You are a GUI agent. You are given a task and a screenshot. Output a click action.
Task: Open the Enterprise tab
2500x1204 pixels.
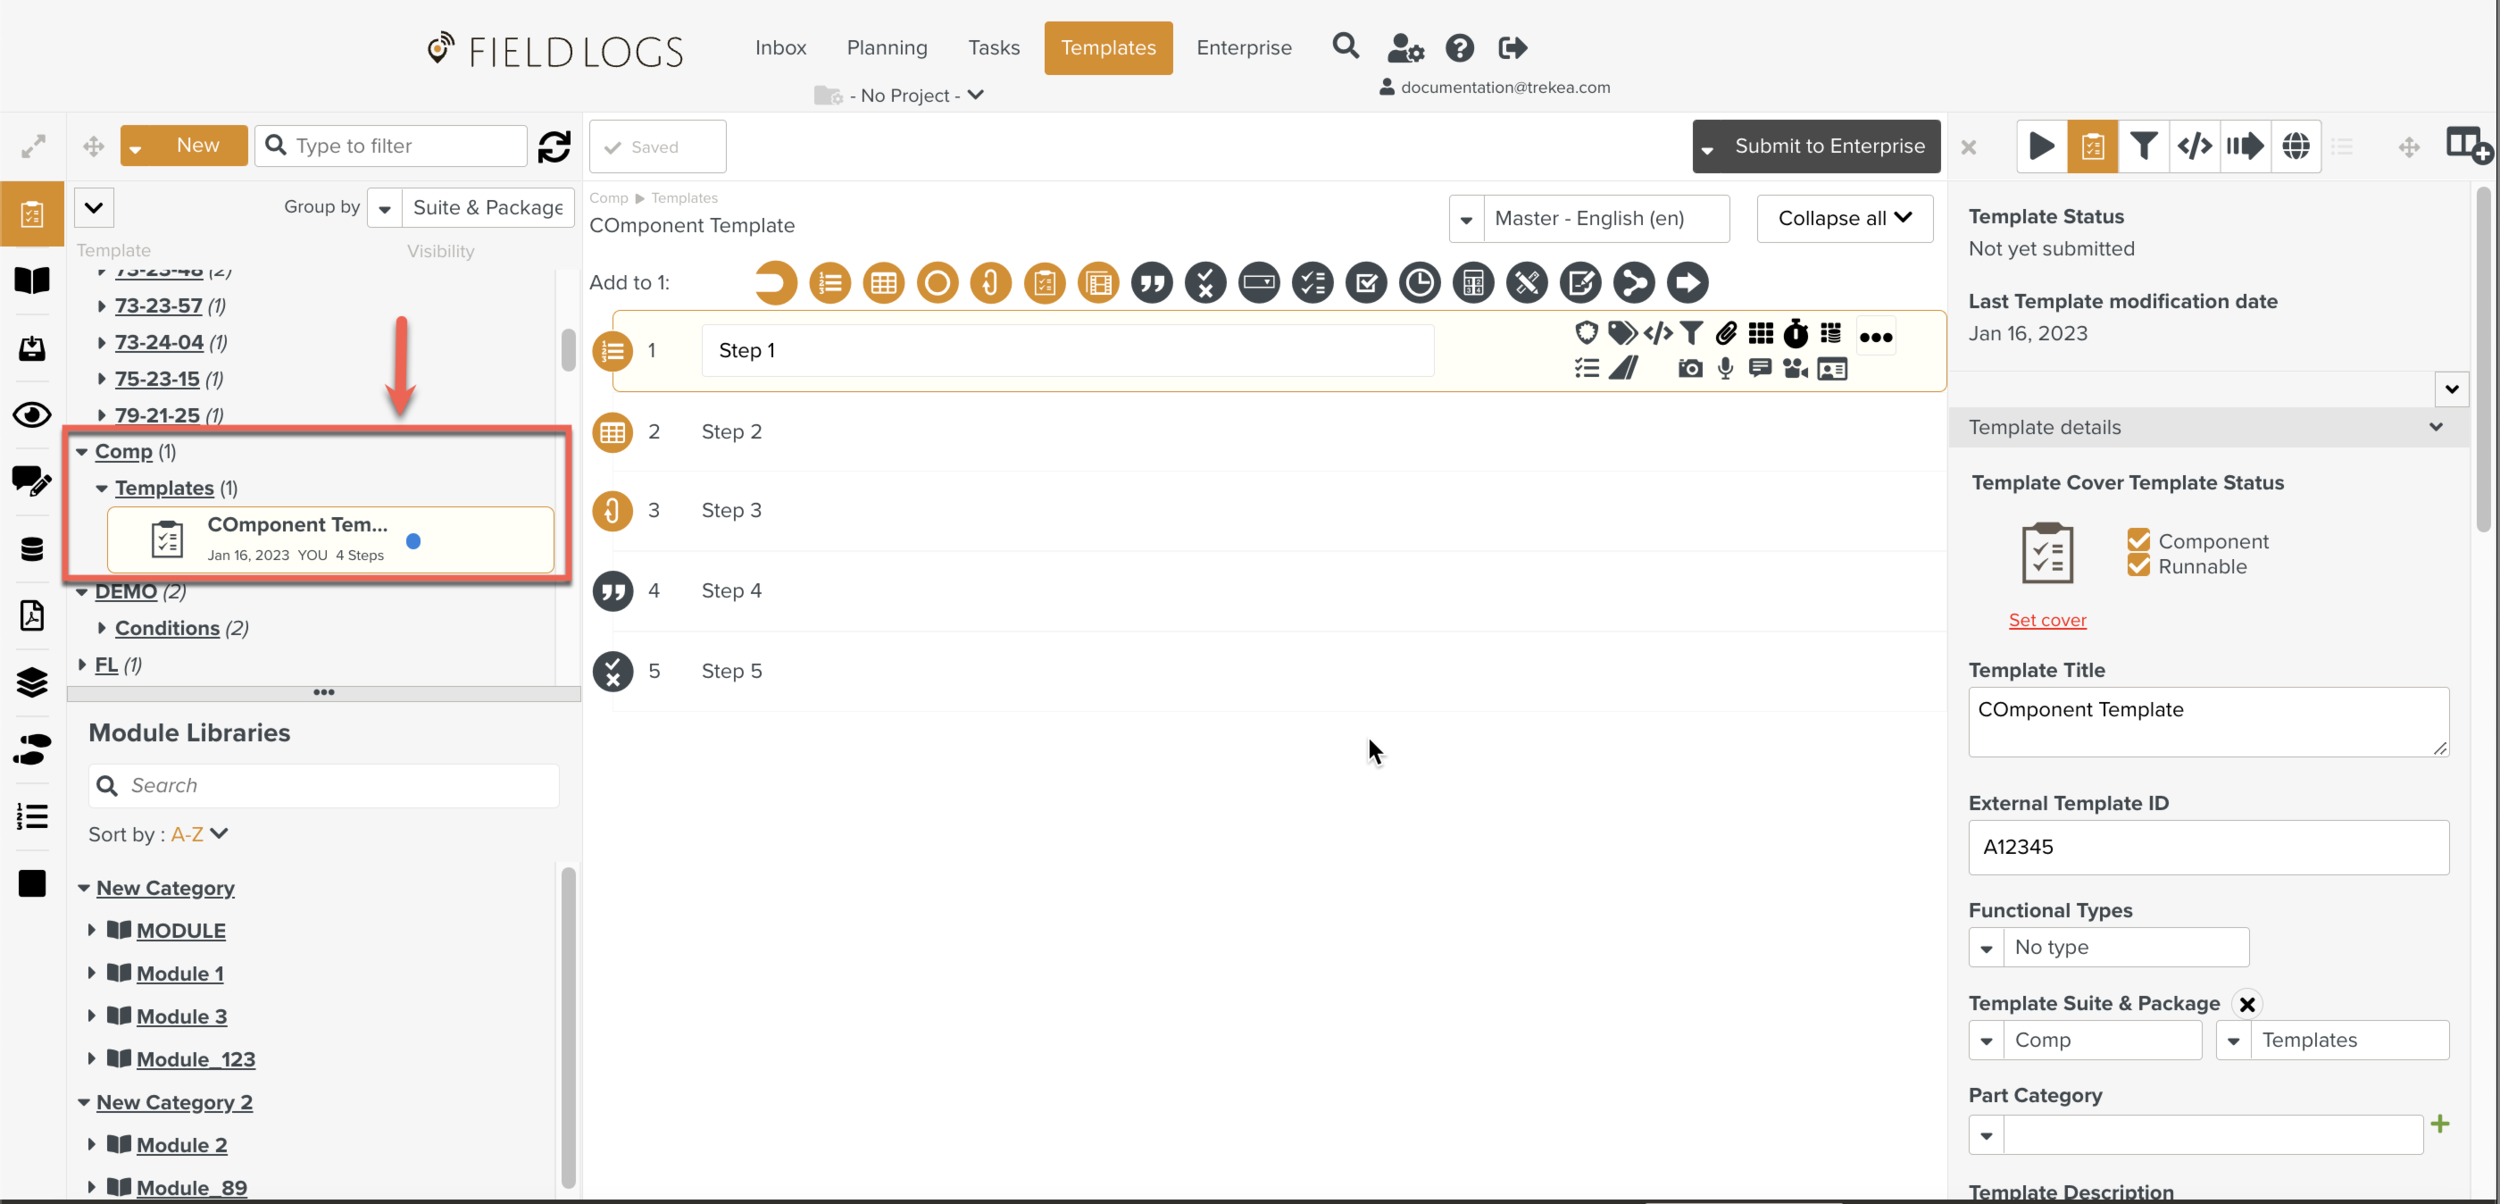[1243, 48]
